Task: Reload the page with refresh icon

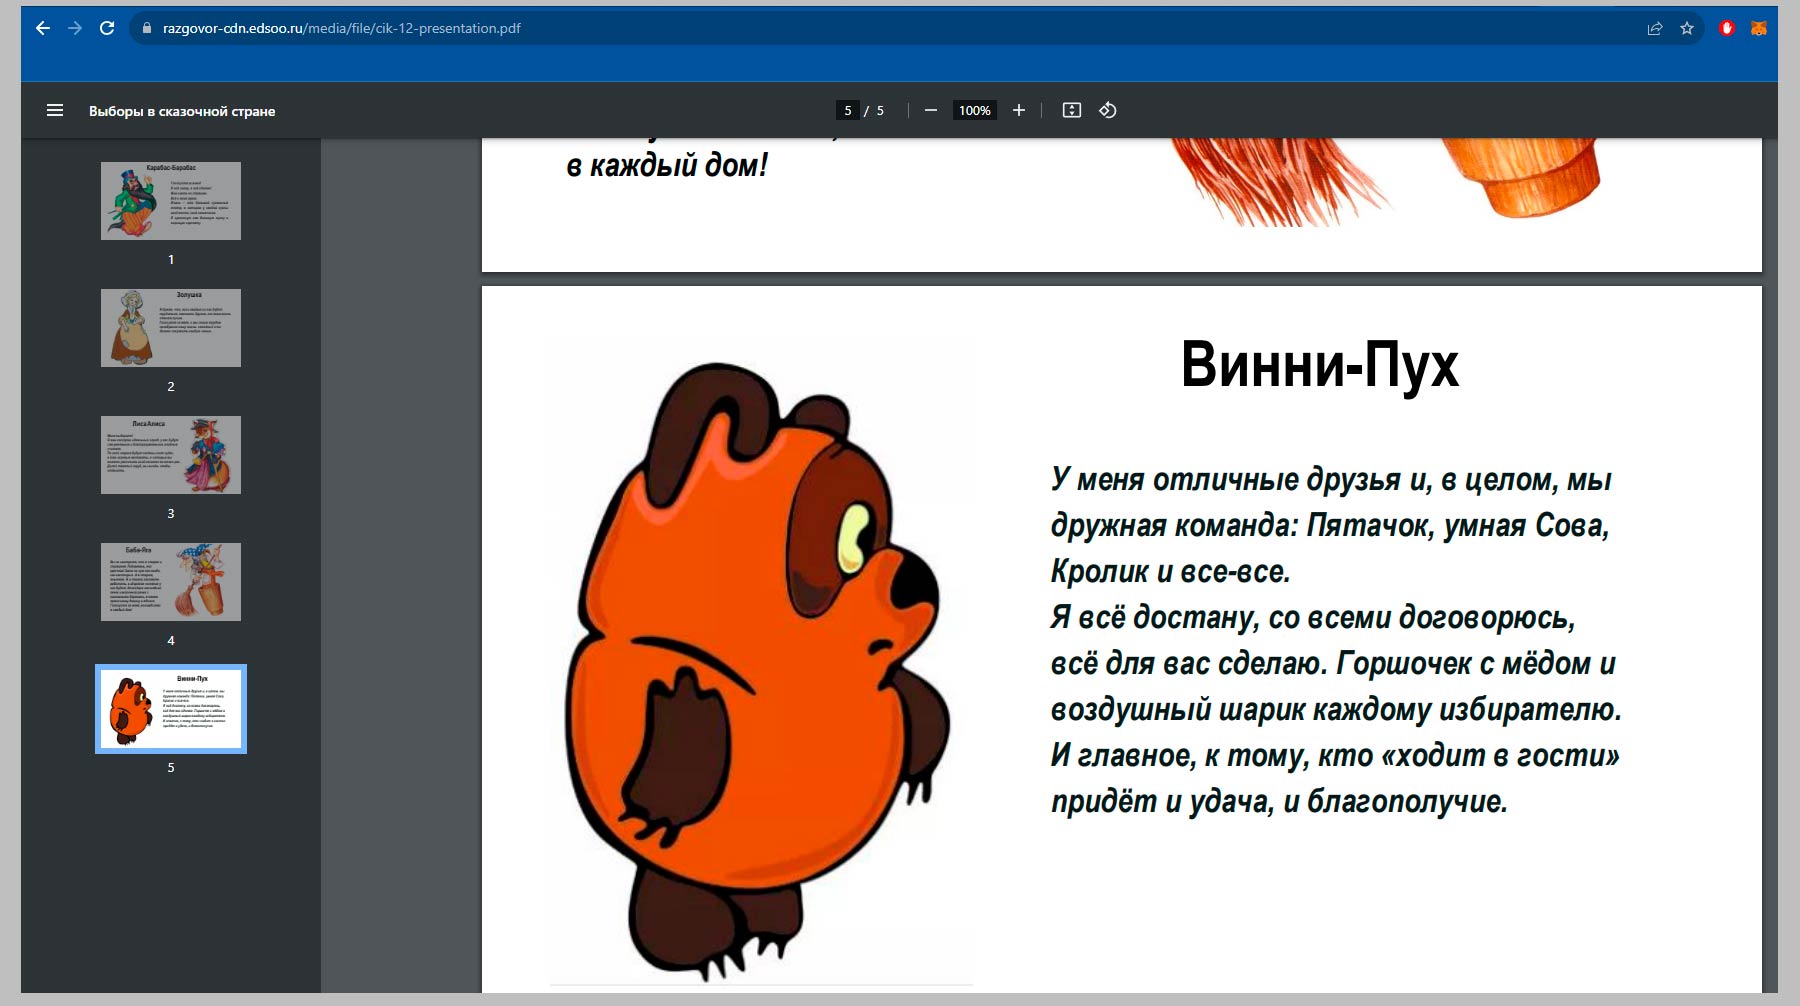Action: tap(107, 28)
